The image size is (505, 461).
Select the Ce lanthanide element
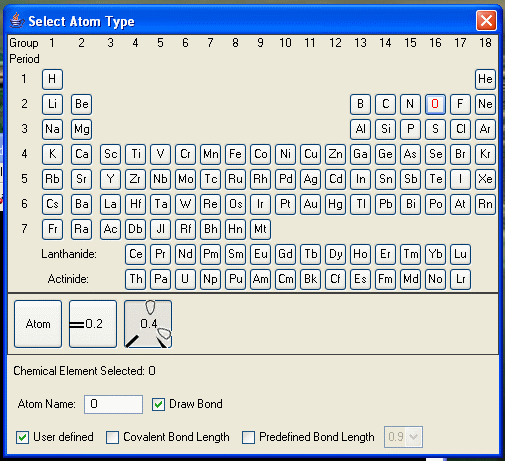click(x=135, y=254)
